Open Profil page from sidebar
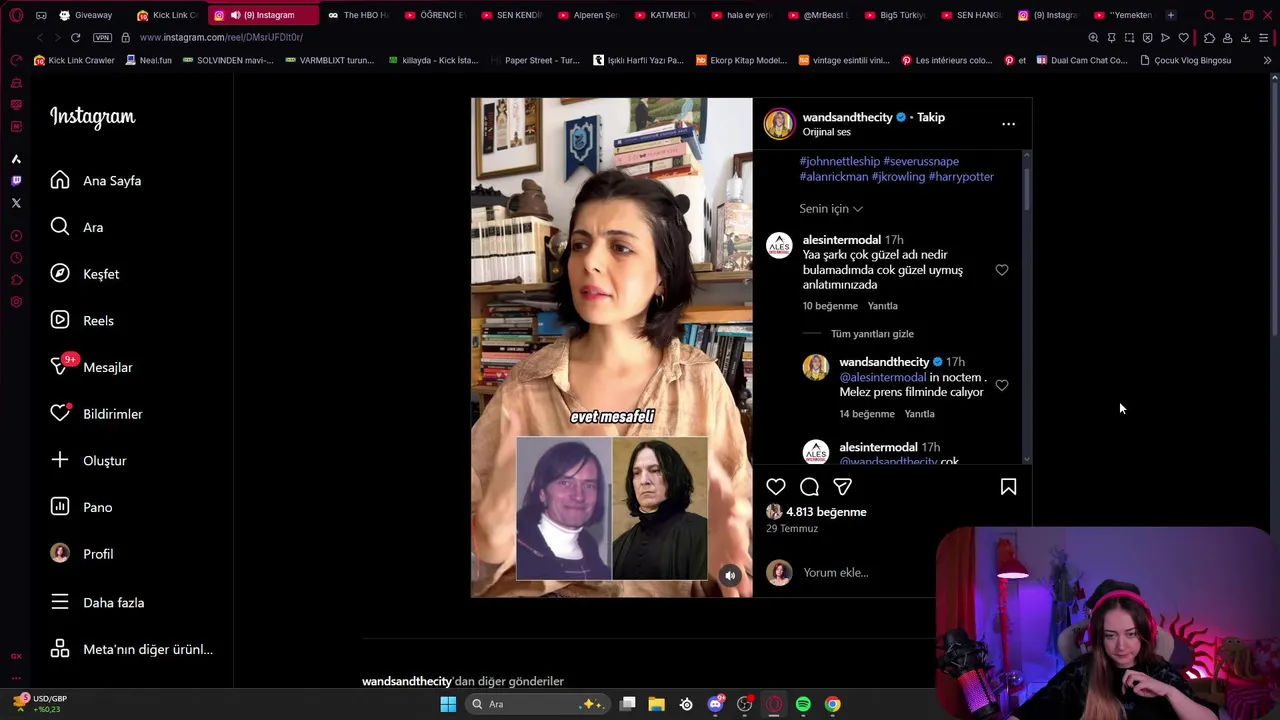 click(x=82, y=554)
